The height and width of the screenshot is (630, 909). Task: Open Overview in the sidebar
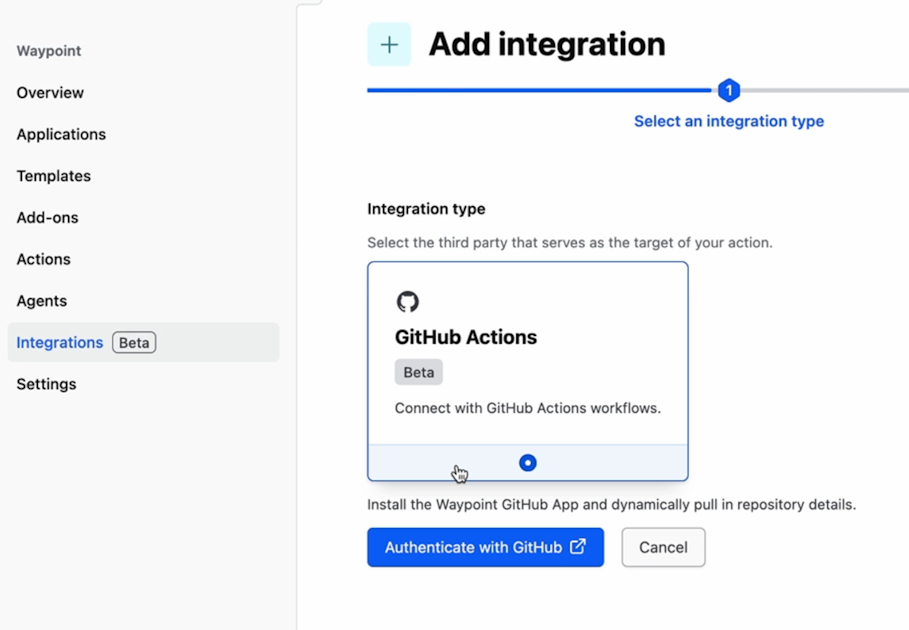coord(50,93)
